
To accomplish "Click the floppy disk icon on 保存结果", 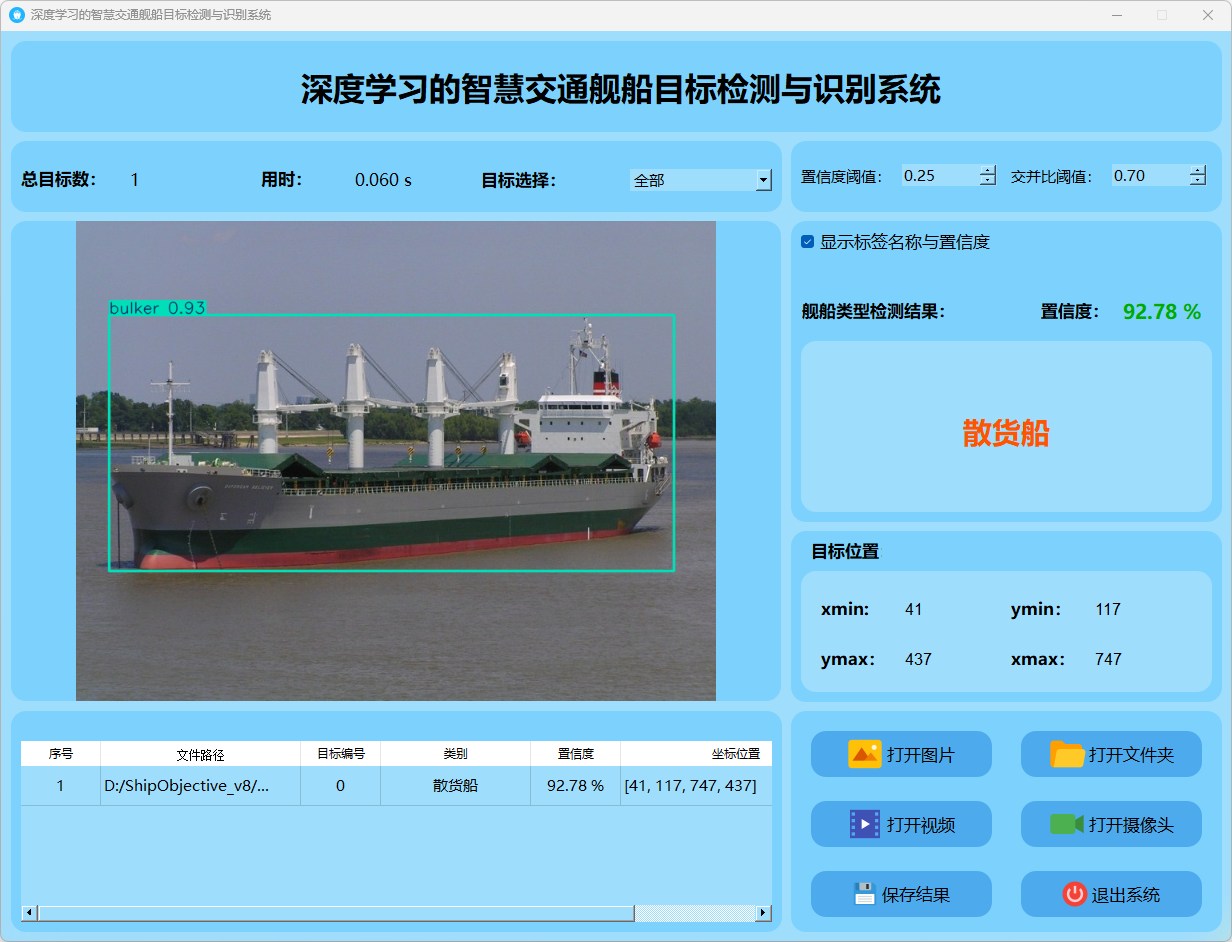I will click(864, 894).
